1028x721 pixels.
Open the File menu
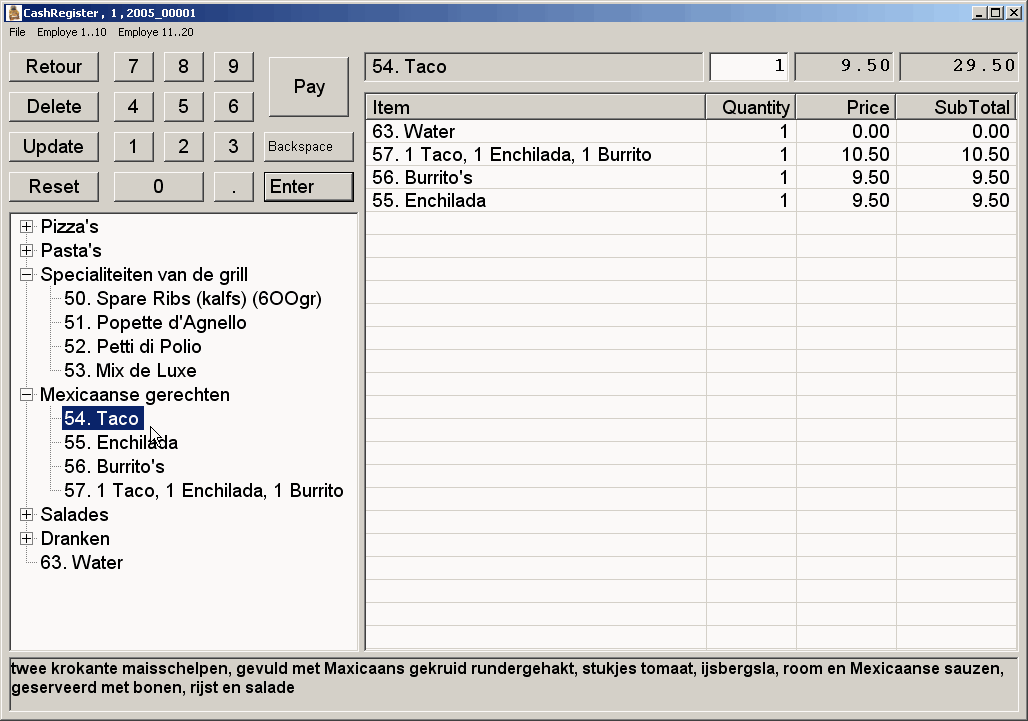(17, 32)
